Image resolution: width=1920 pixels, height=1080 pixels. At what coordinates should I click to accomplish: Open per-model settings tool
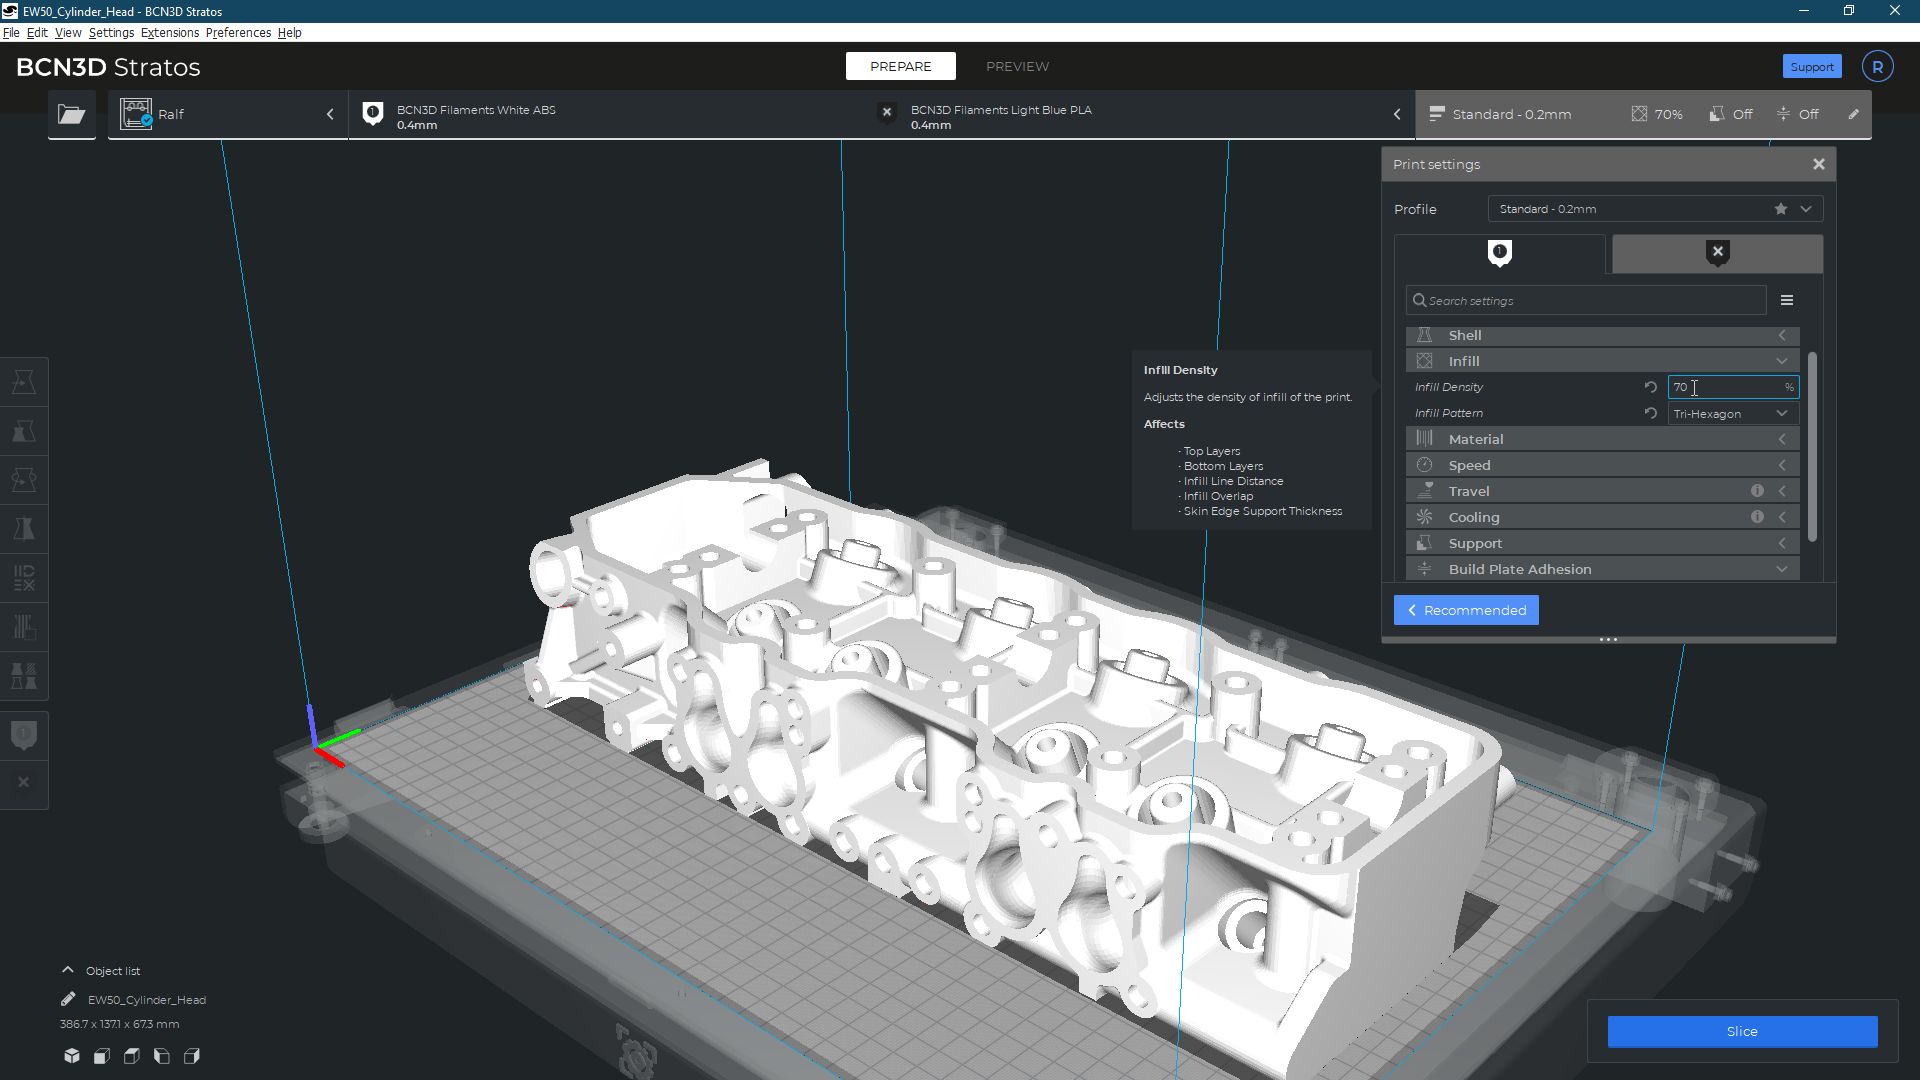pos(24,627)
